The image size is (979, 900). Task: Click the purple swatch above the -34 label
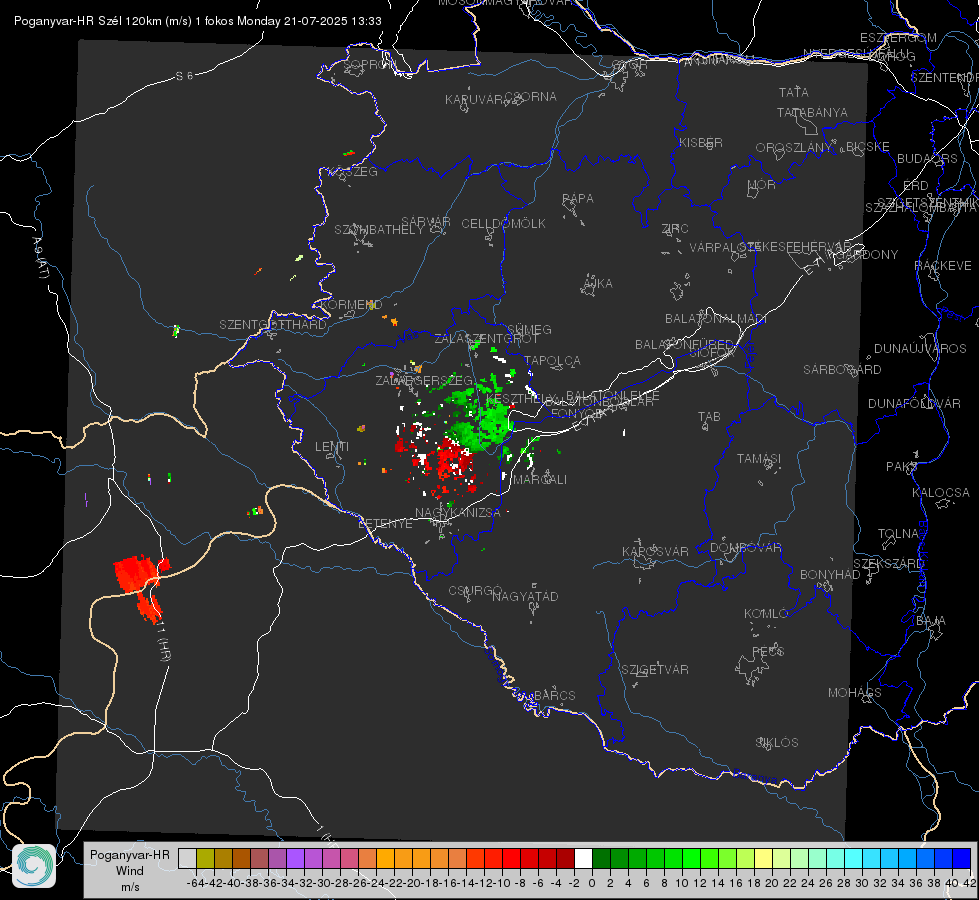(x=295, y=859)
